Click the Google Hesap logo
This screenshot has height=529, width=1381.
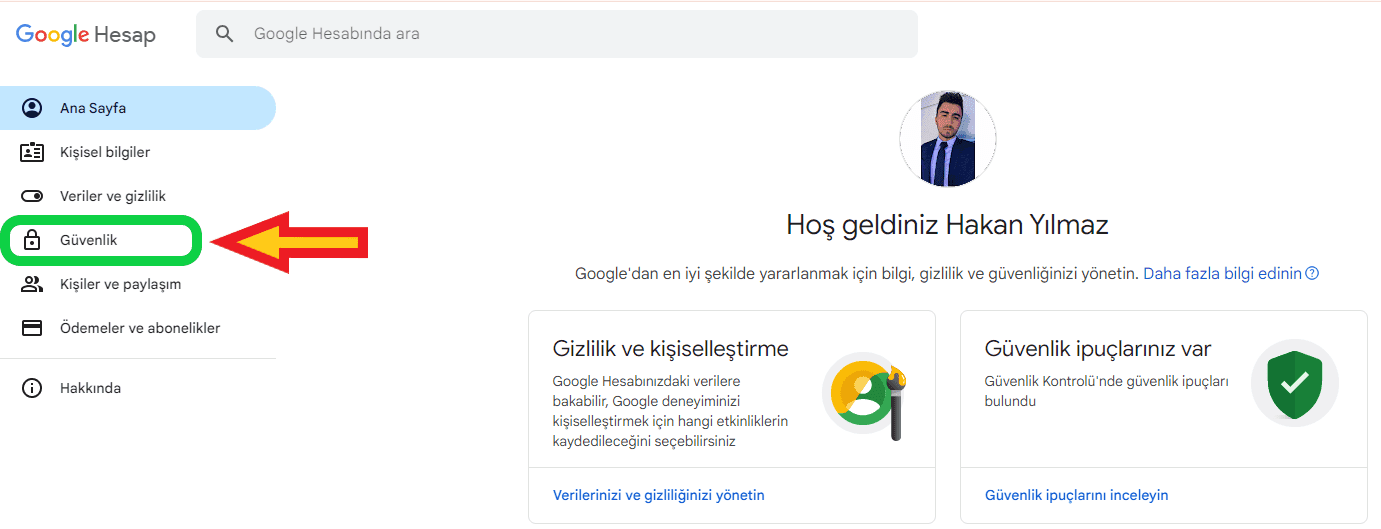click(x=86, y=35)
